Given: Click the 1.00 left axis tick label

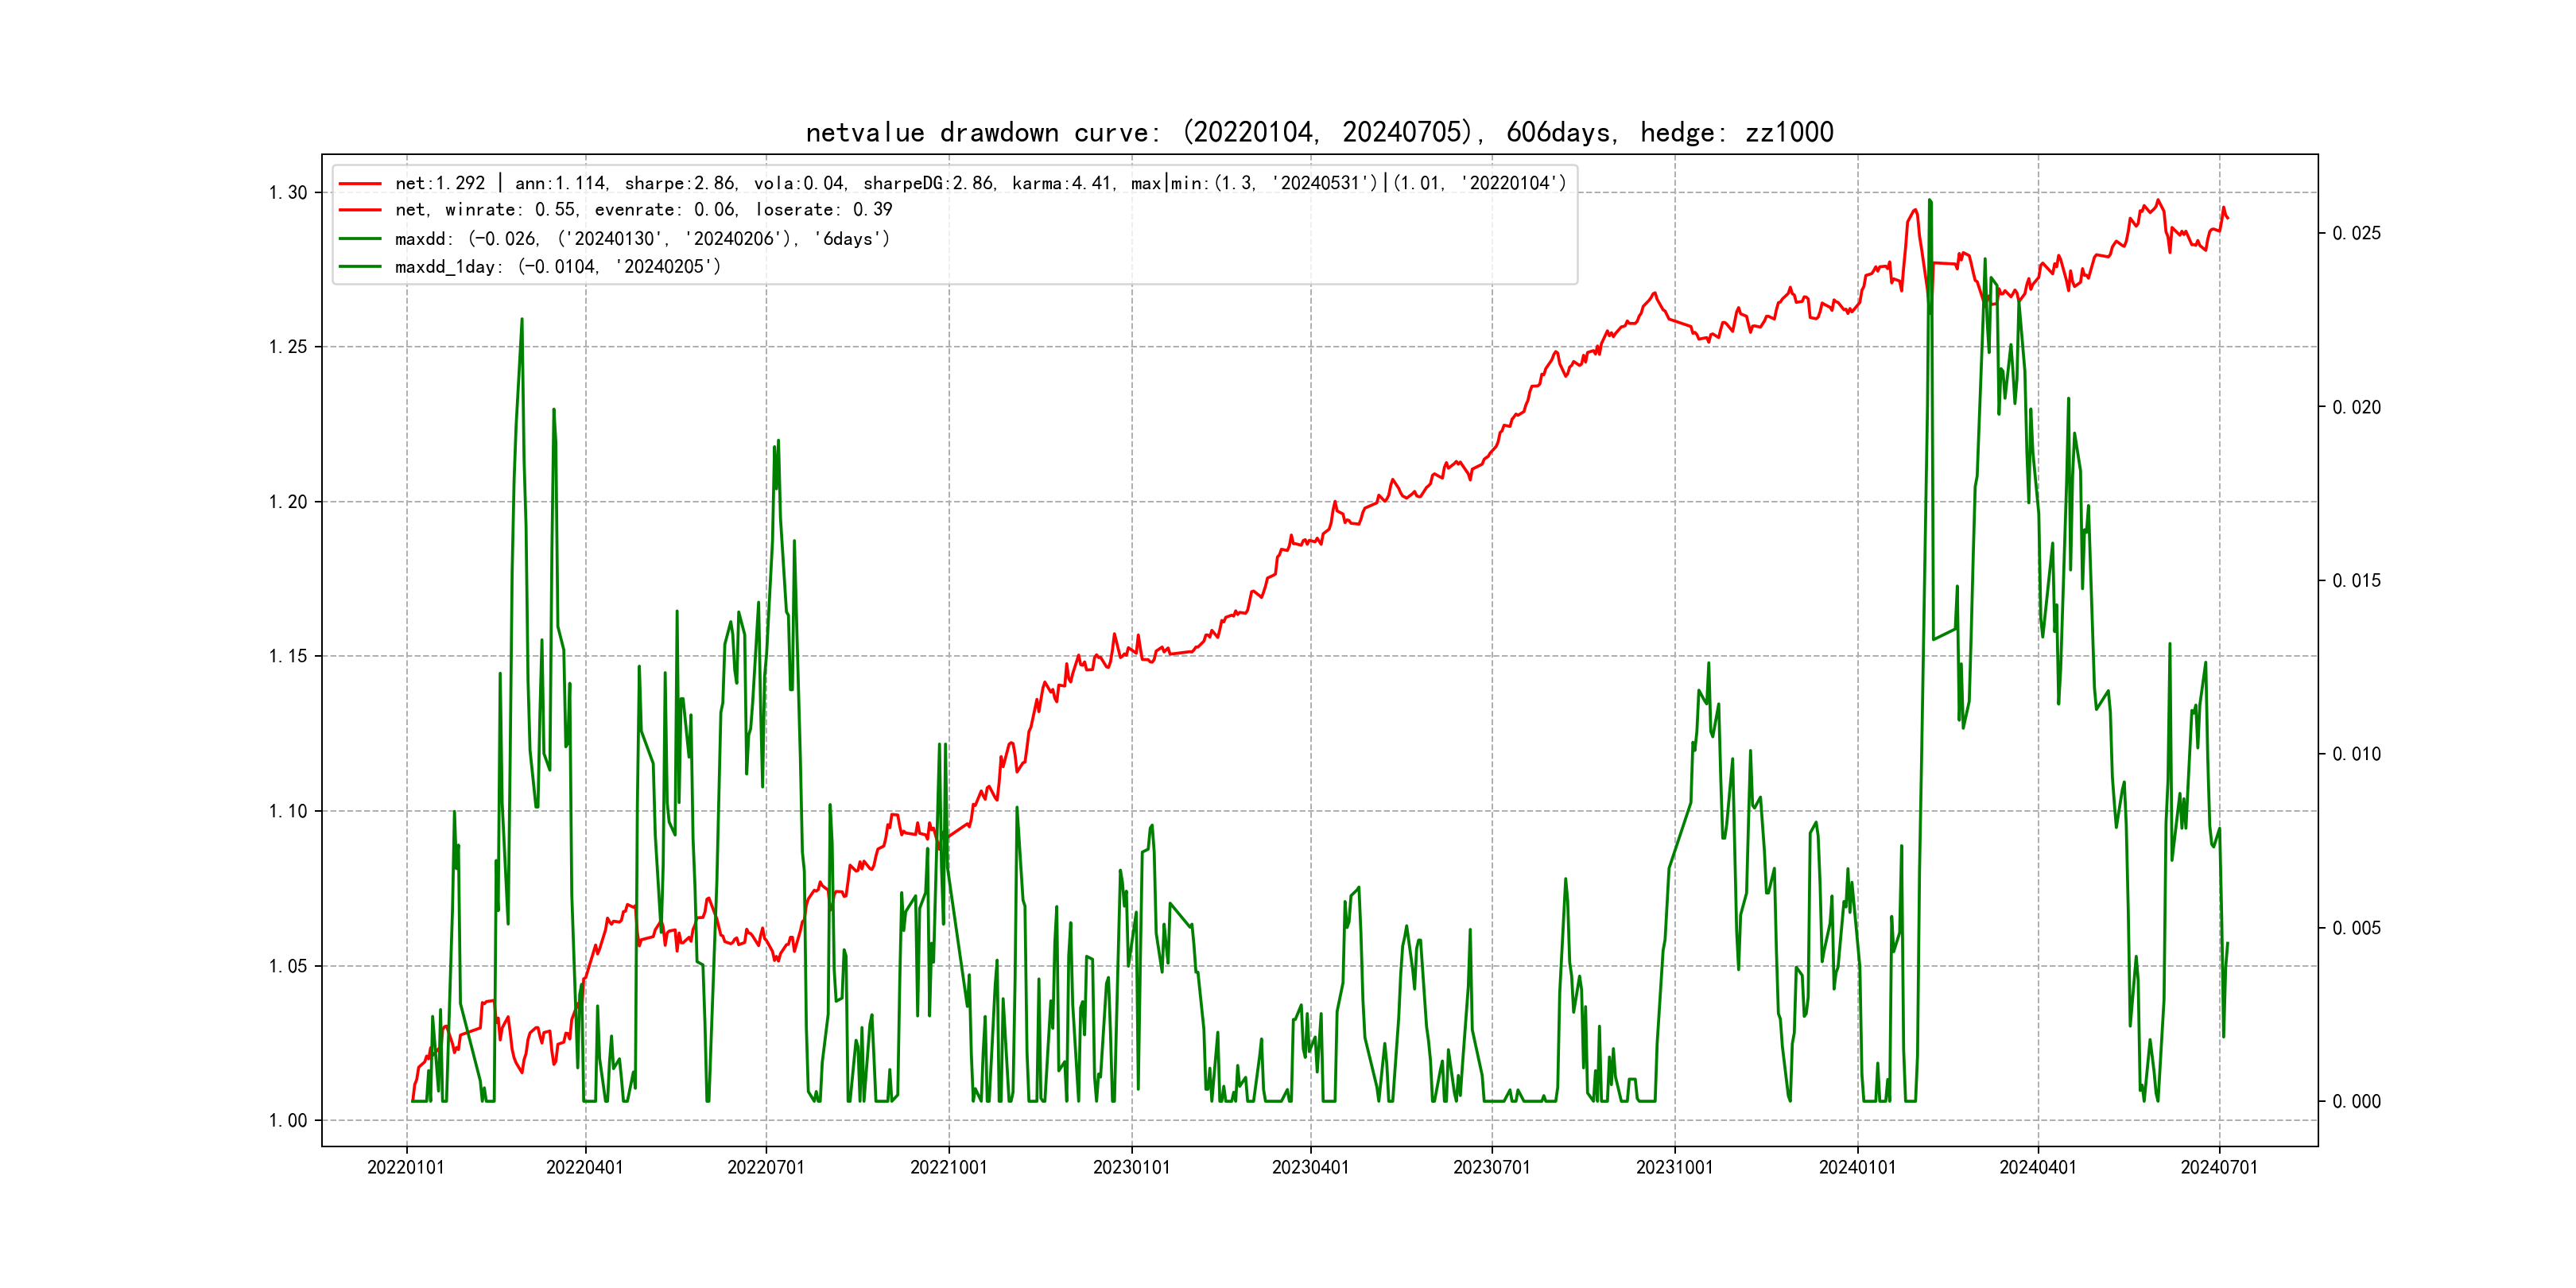Looking at the screenshot, I should 288,1121.
